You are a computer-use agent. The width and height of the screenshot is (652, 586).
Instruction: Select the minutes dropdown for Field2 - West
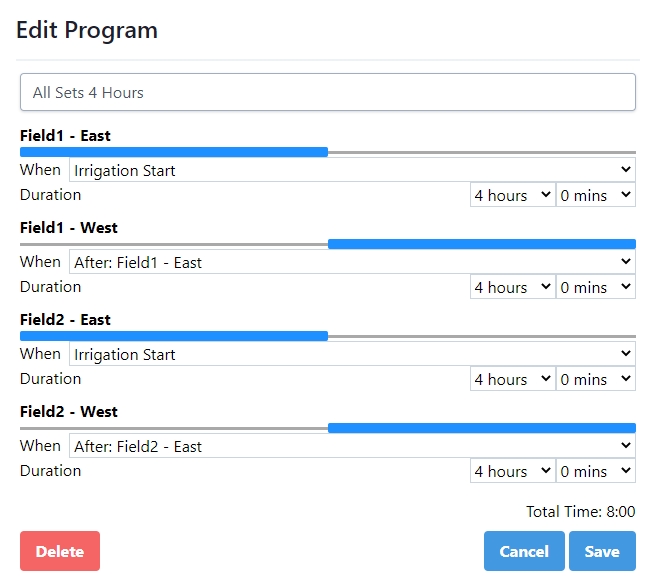click(595, 471)
